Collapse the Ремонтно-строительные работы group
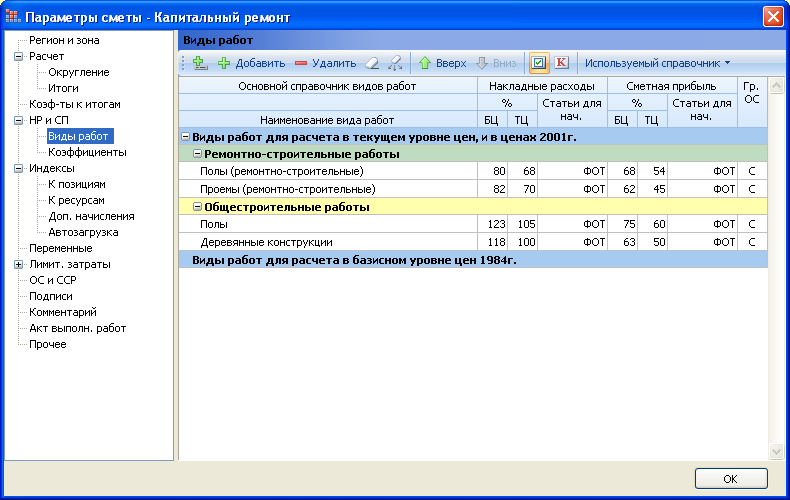This screenshot has width=790, height=500. tap(198, 154)
